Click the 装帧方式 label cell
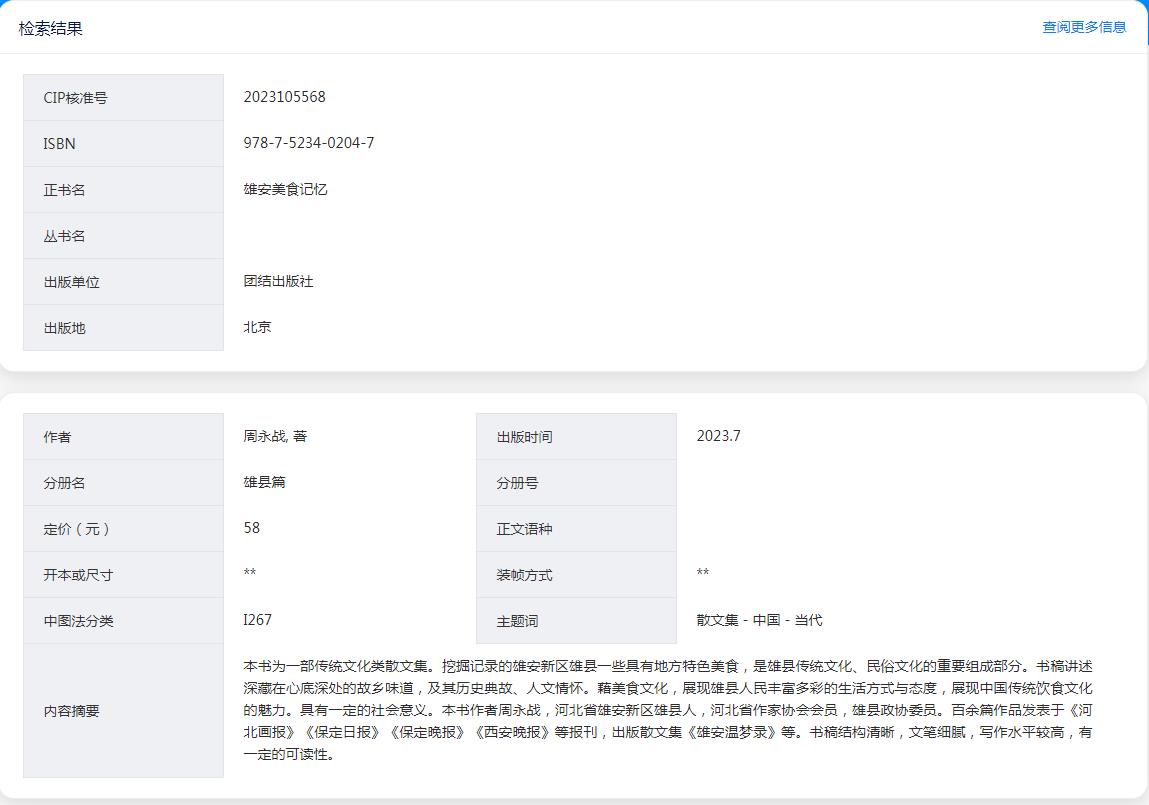The height and width of the screenshot is (805, 1149). point(576,575)
